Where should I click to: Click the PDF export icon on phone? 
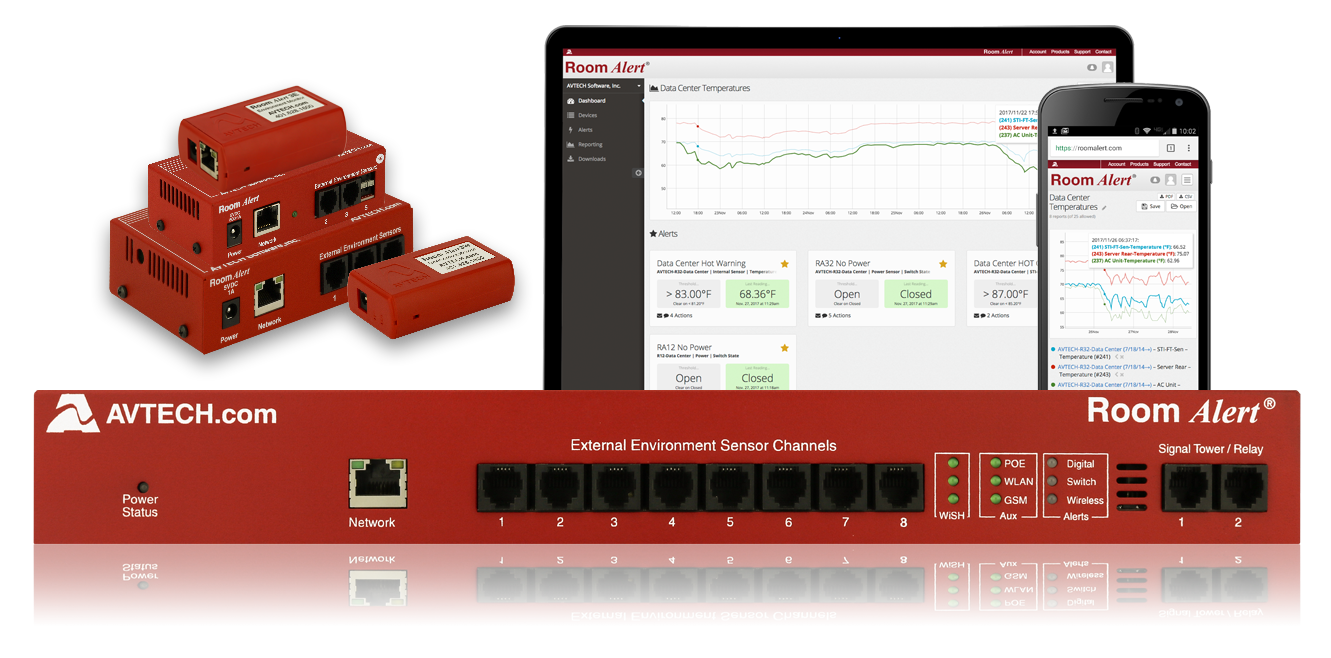1164,196
